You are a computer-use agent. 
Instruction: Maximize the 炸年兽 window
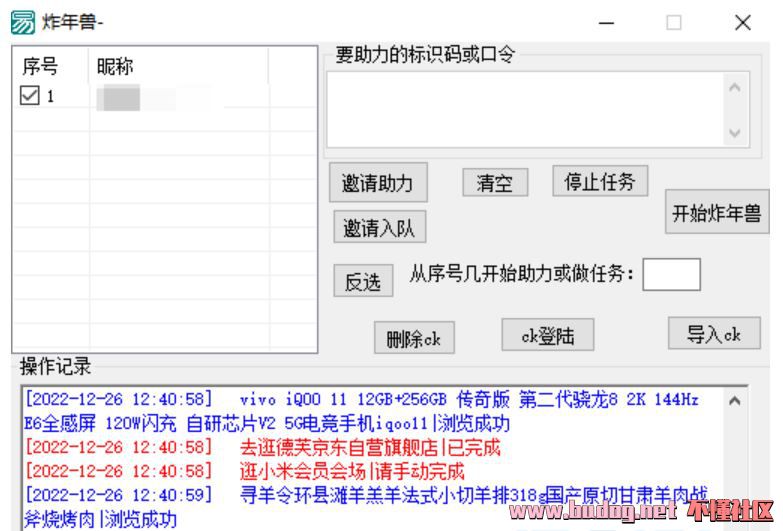(x=674, y=23)
